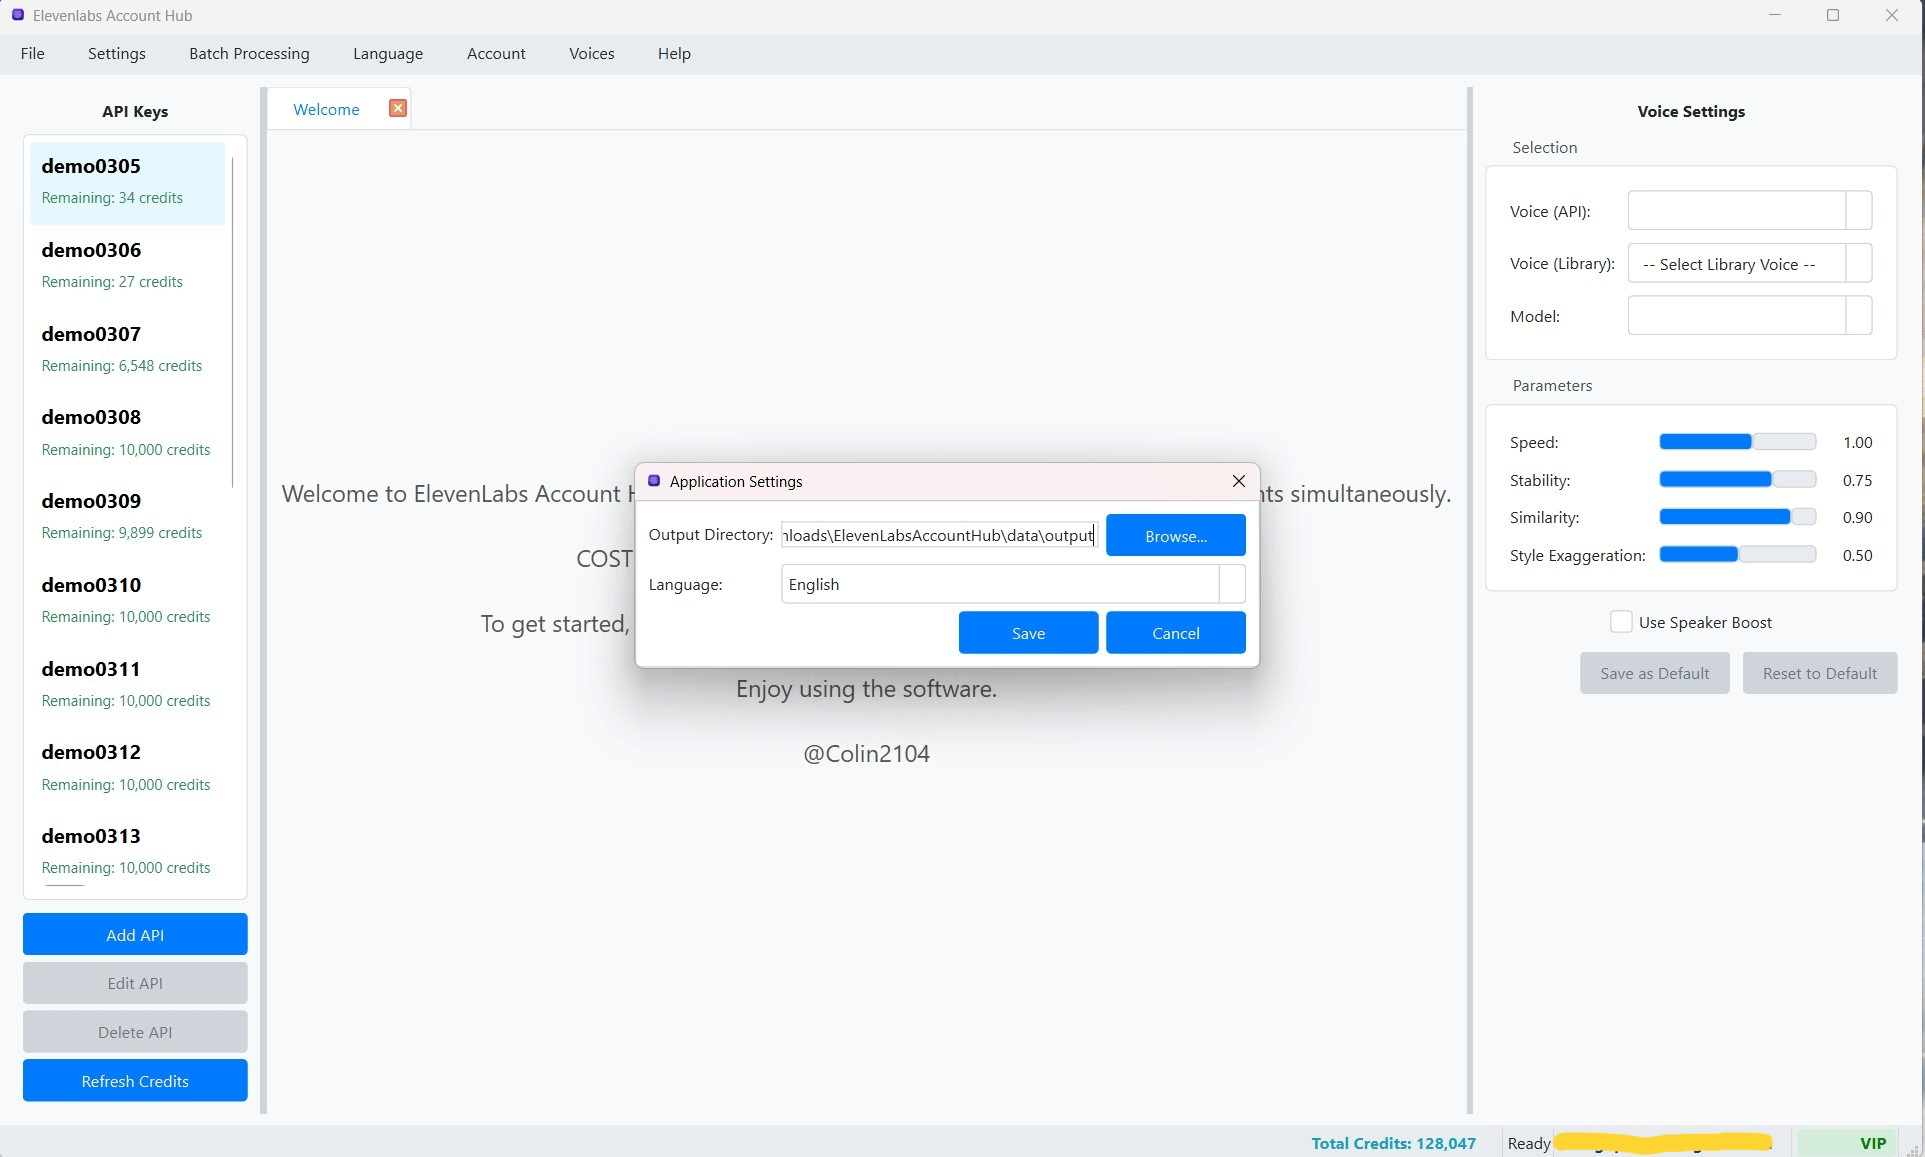Image resolution: width=1925 pixels, height=1157 pixels.
Task: Click the Stability value 0.75
Action: coord(1857,480)
